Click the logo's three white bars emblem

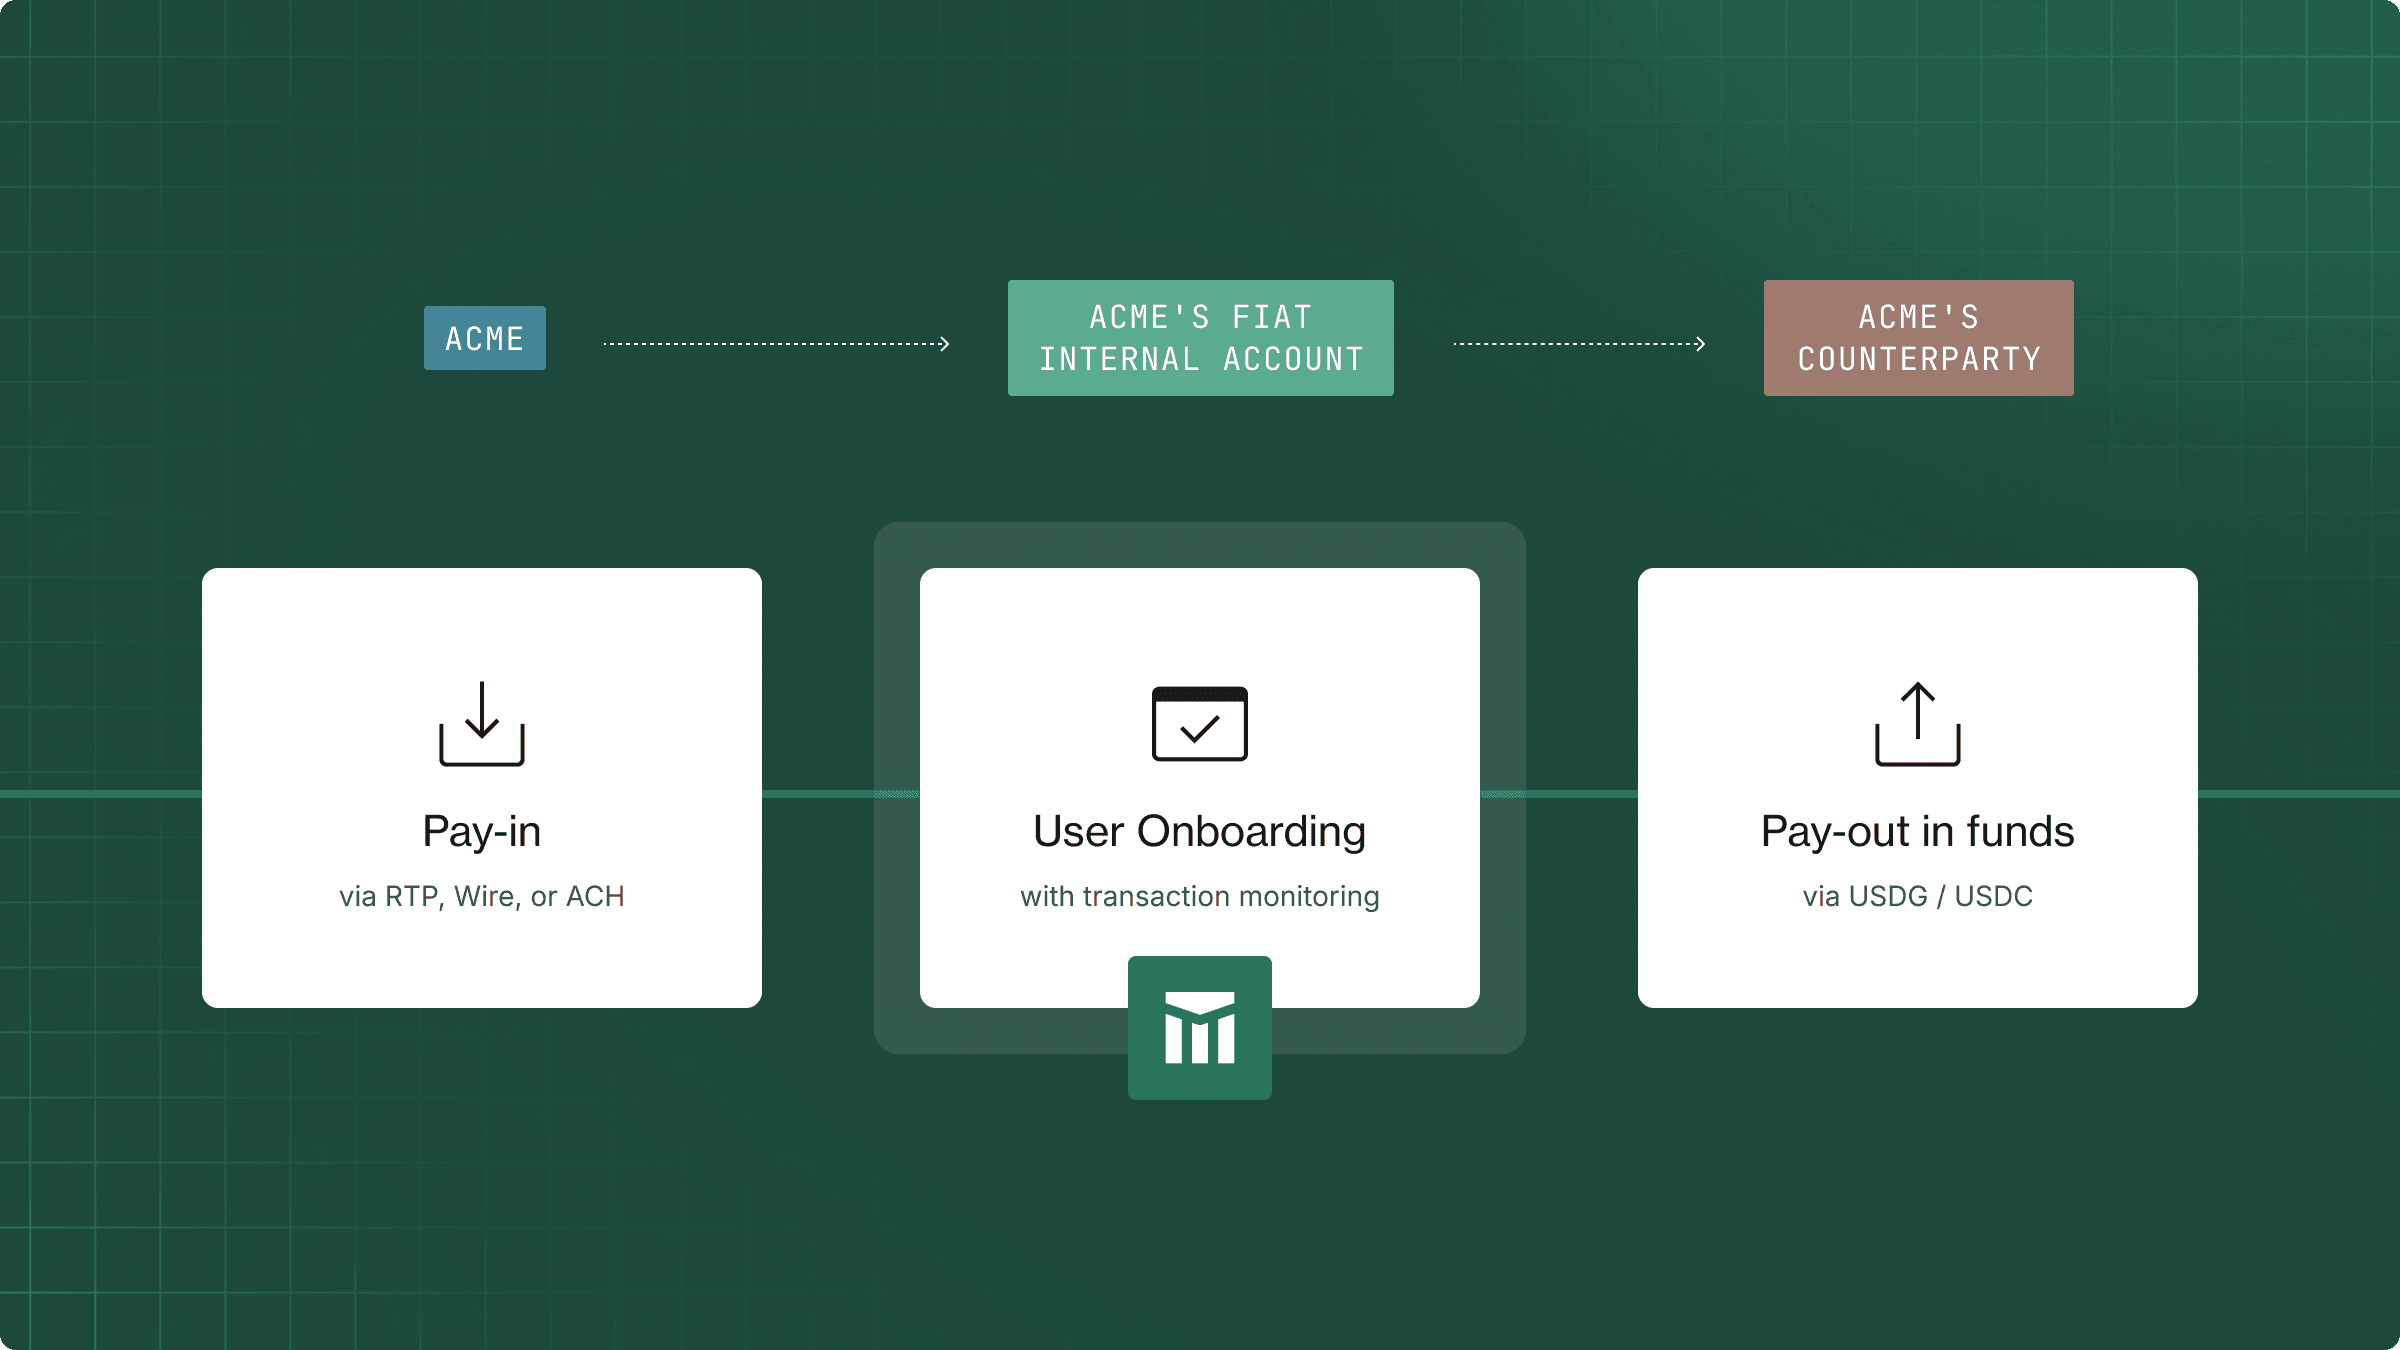click(1200, 1030)
